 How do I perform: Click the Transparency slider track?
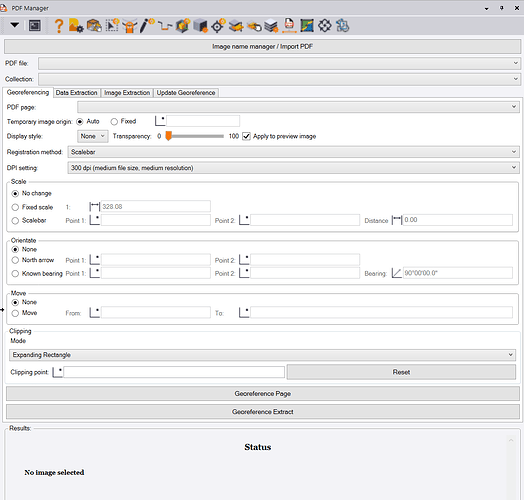pos(196,136)
